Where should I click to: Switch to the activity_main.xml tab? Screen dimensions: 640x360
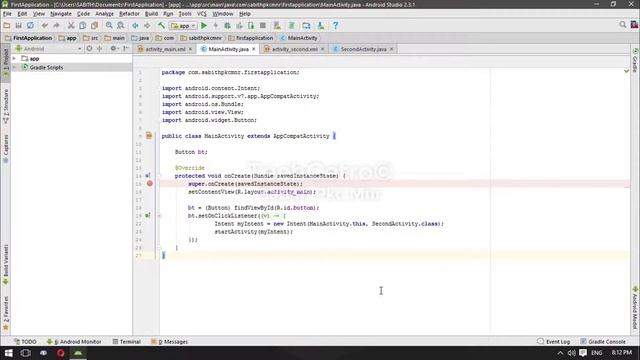click(165, 49)
